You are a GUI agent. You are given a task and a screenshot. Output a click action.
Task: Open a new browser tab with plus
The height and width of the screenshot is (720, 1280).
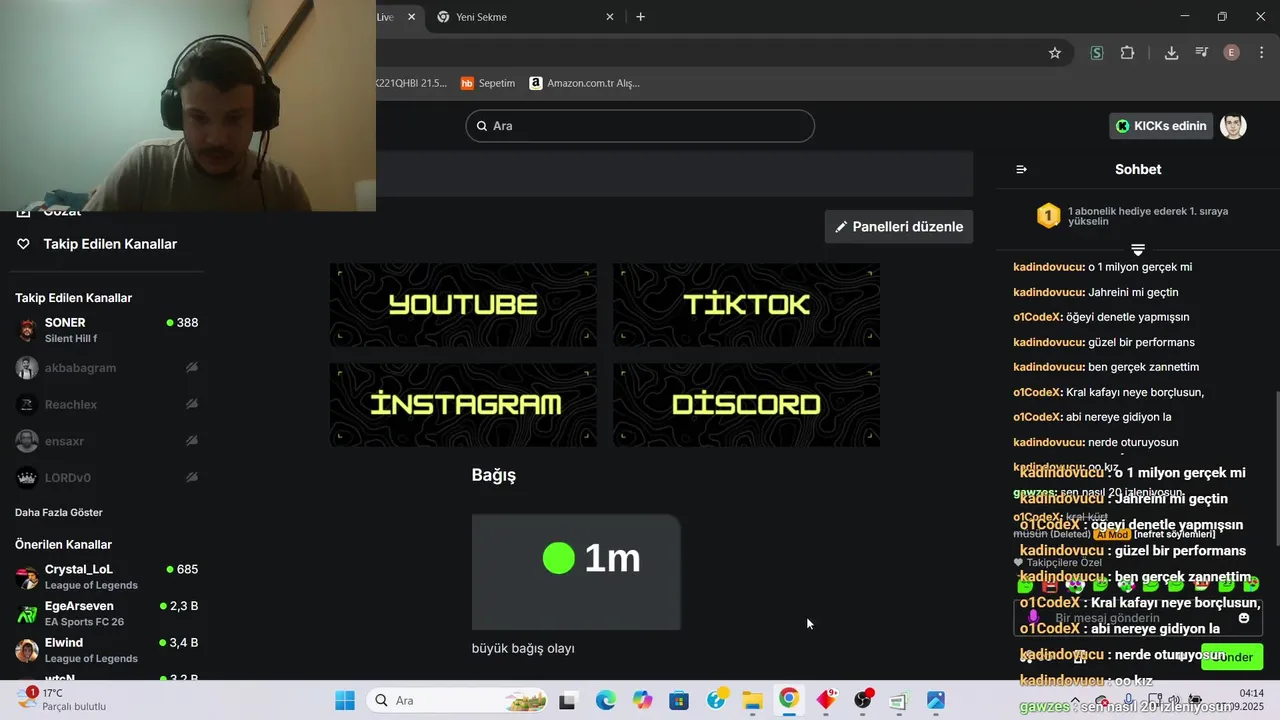[641, 17]
